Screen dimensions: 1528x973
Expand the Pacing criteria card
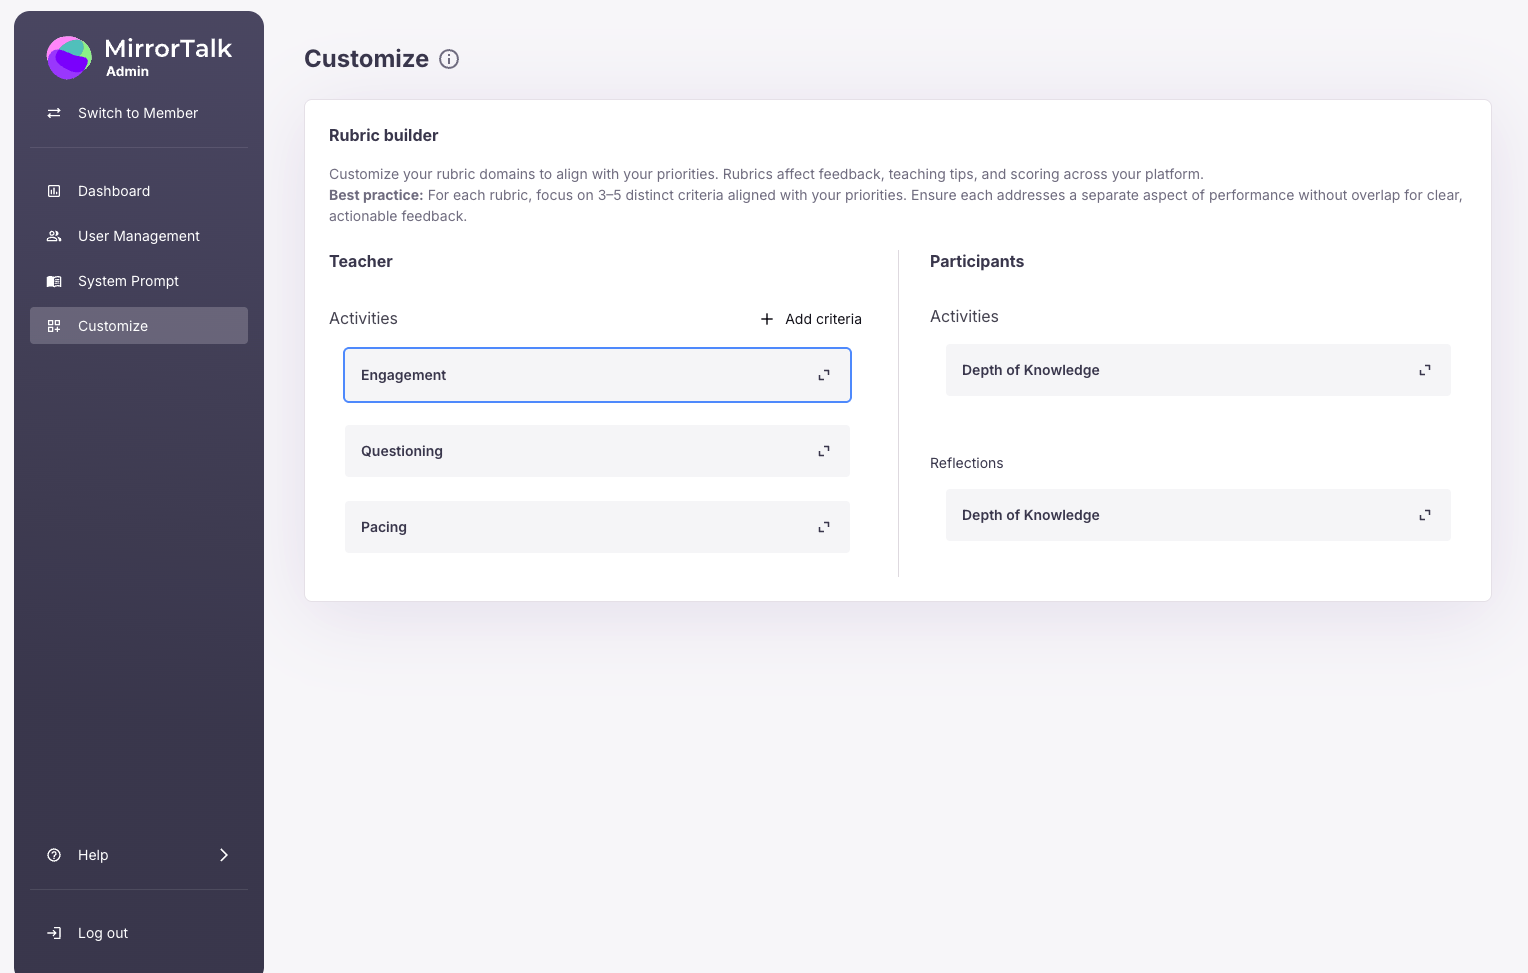pyautogui.click(x=823, y=527)
